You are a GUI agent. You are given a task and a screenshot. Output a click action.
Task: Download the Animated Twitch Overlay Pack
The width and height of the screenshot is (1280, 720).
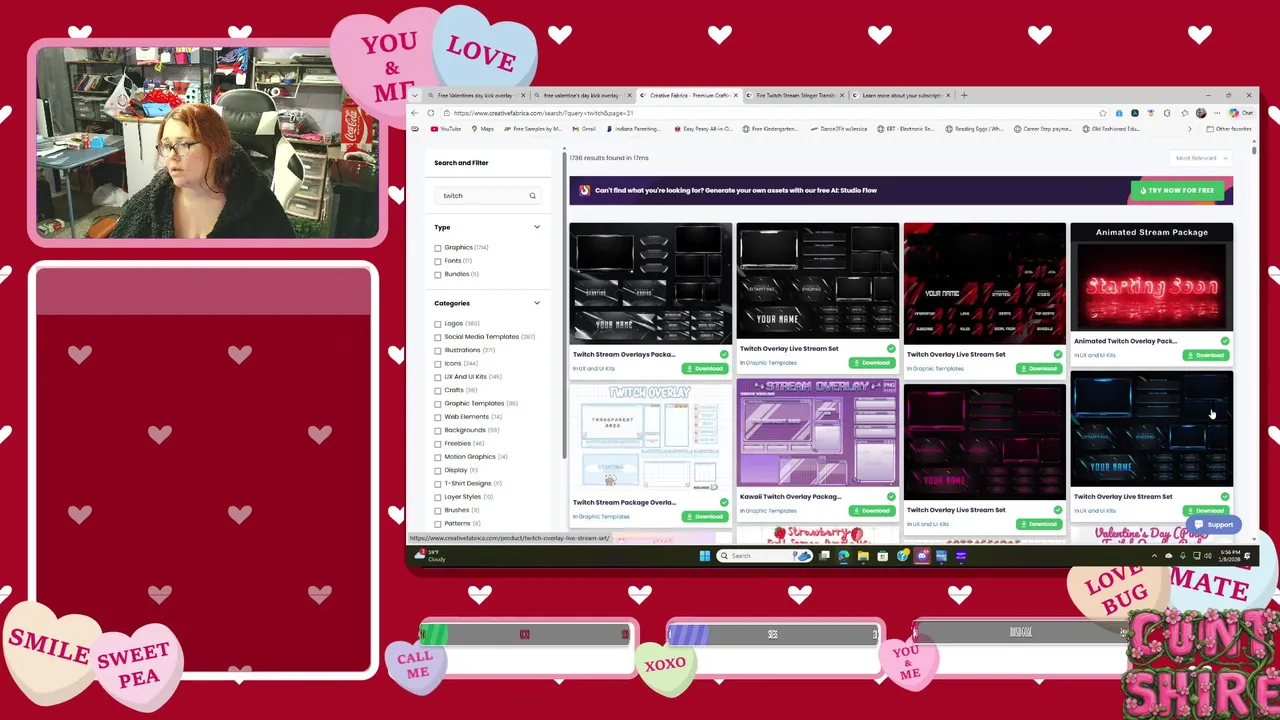coord(1205,355)
